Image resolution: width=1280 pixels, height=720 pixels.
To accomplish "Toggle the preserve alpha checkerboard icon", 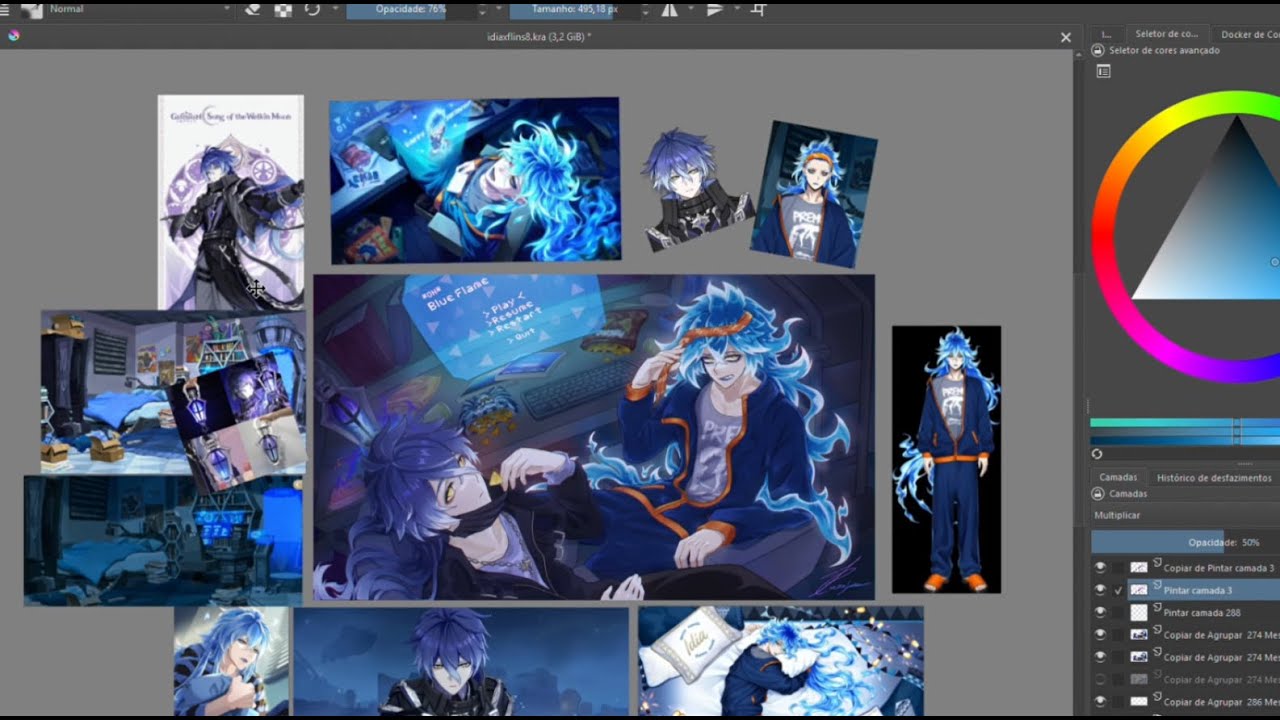I will pos(283,9).
